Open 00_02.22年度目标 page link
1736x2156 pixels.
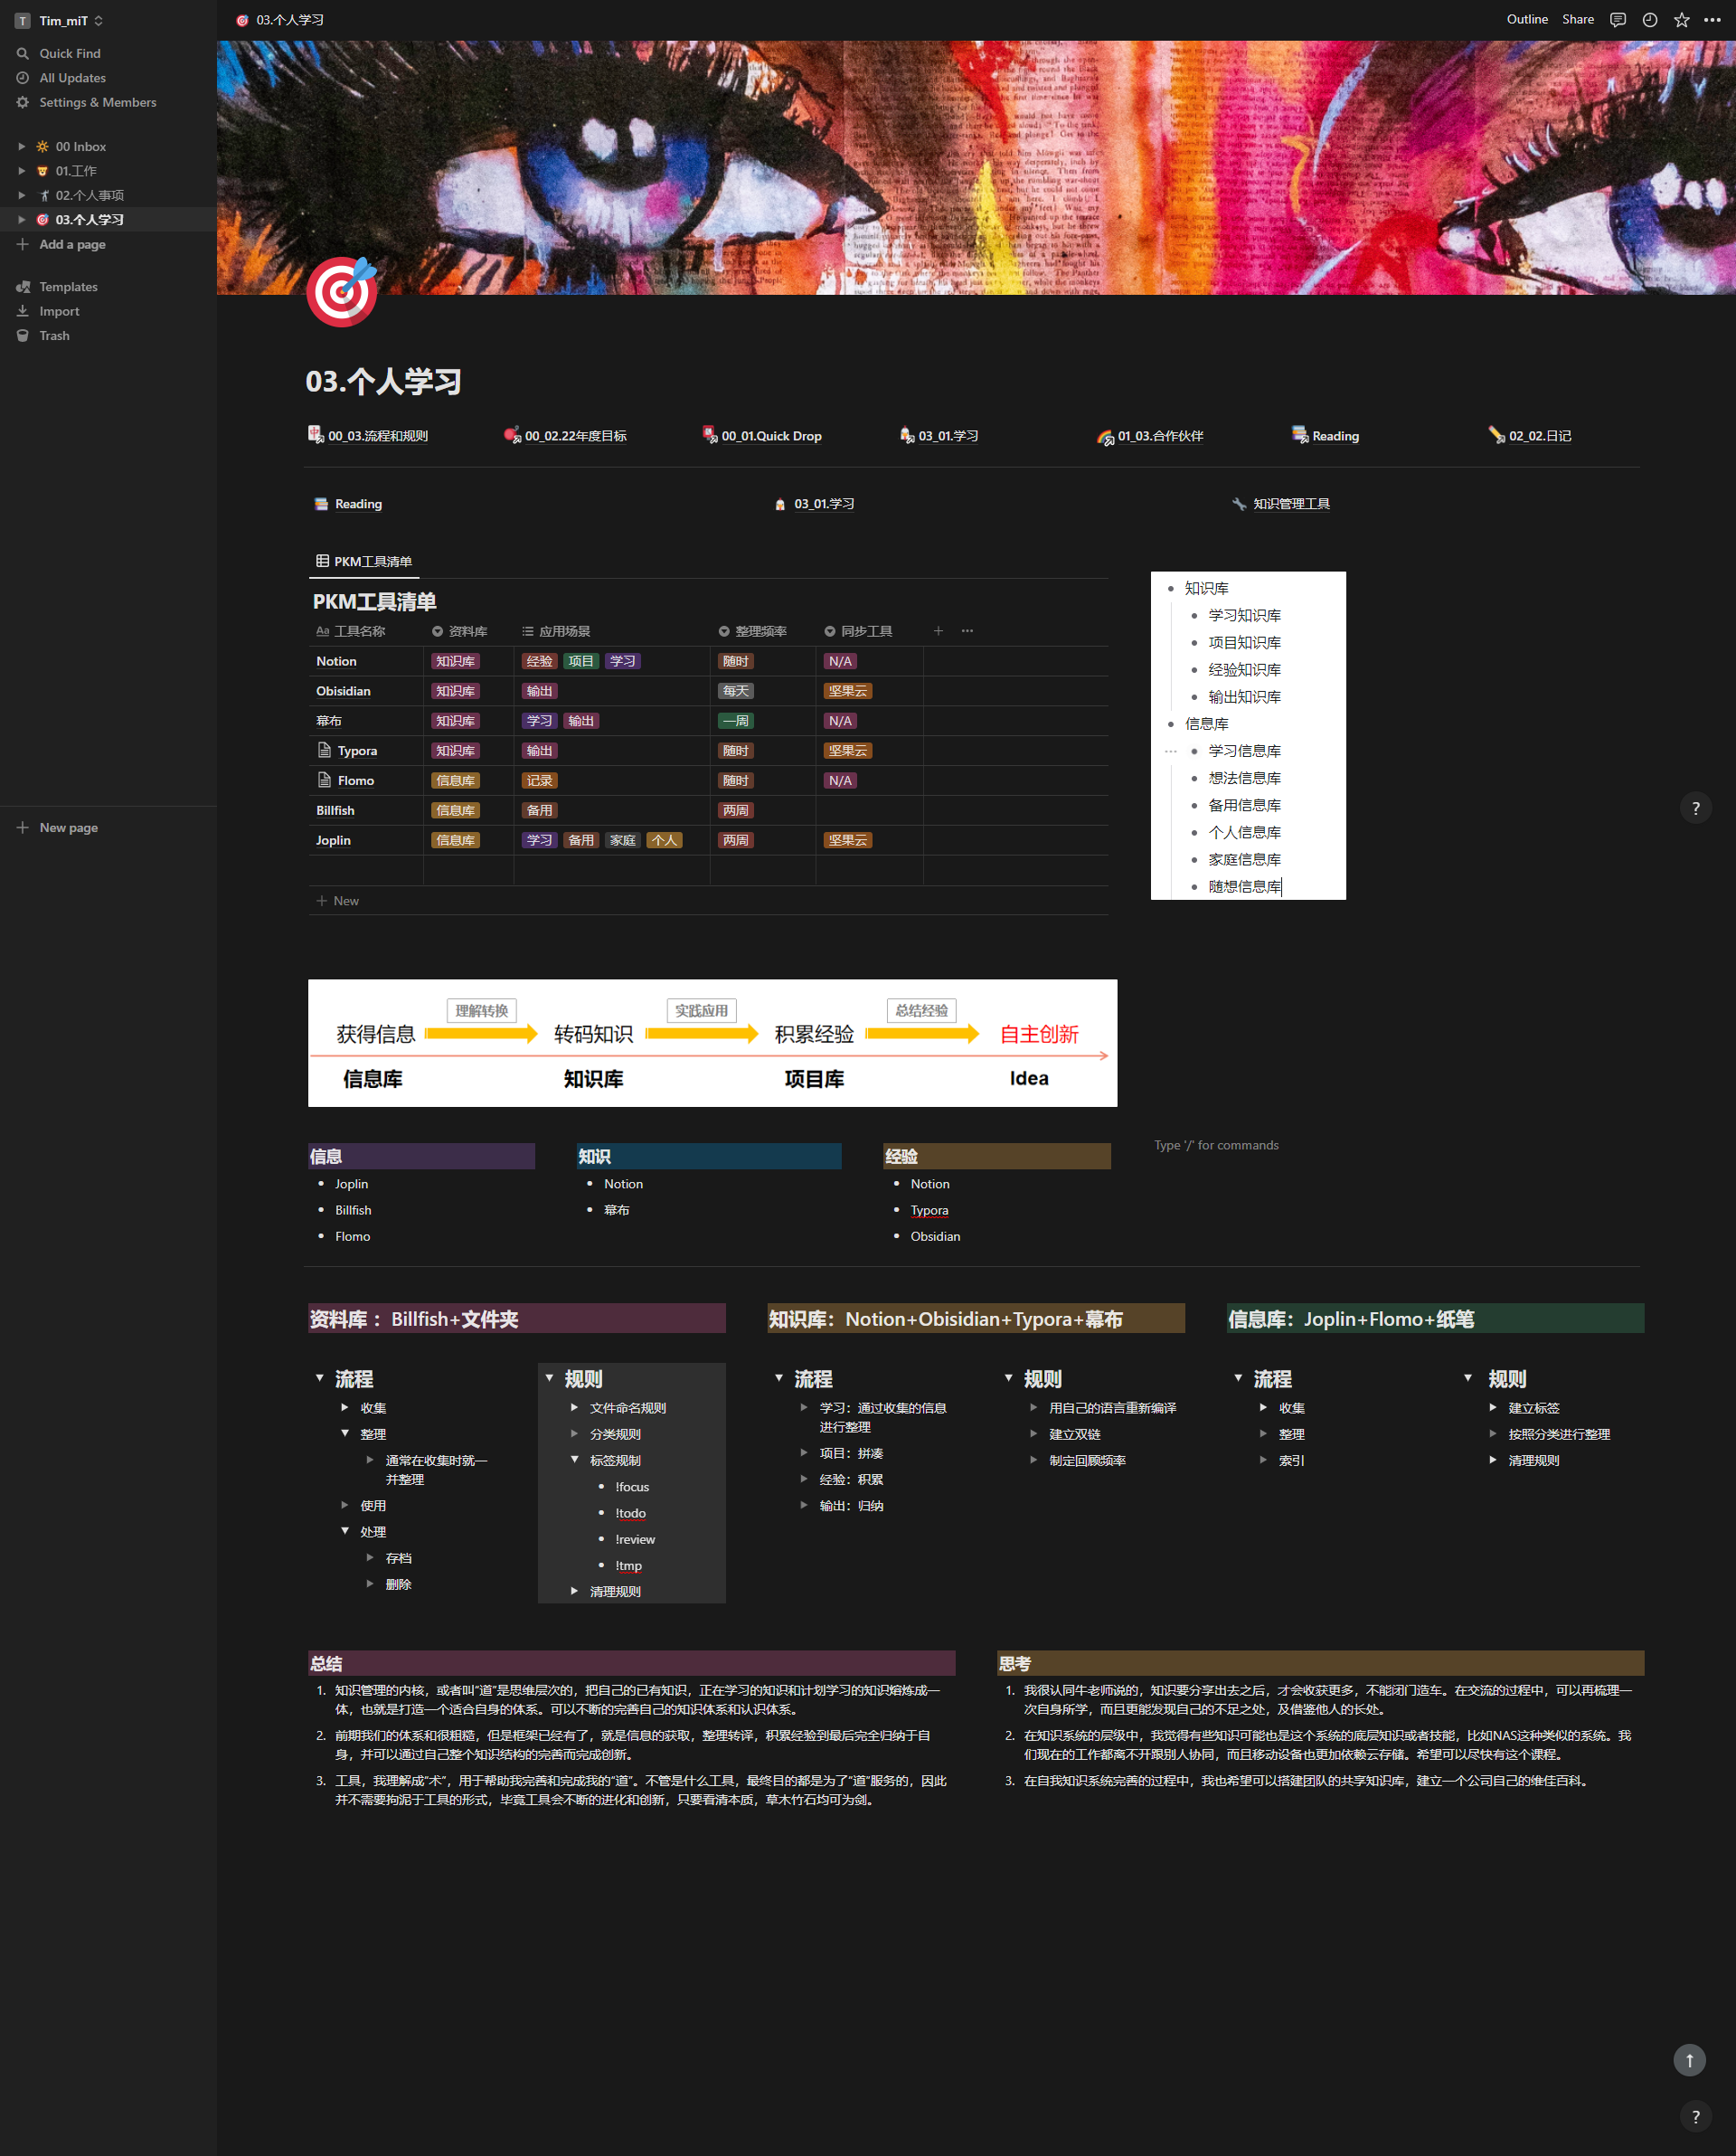click(567, 436)
